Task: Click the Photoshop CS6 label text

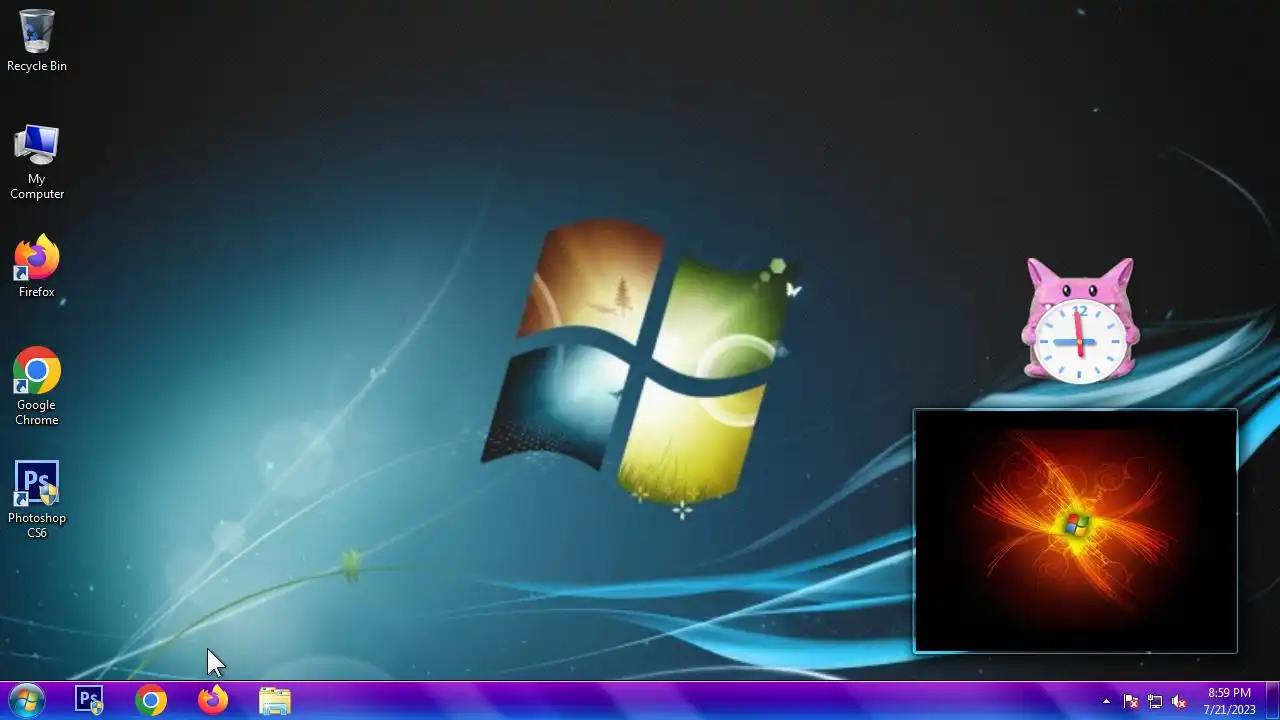Action: pyautogui.click(x=37, y=526)
